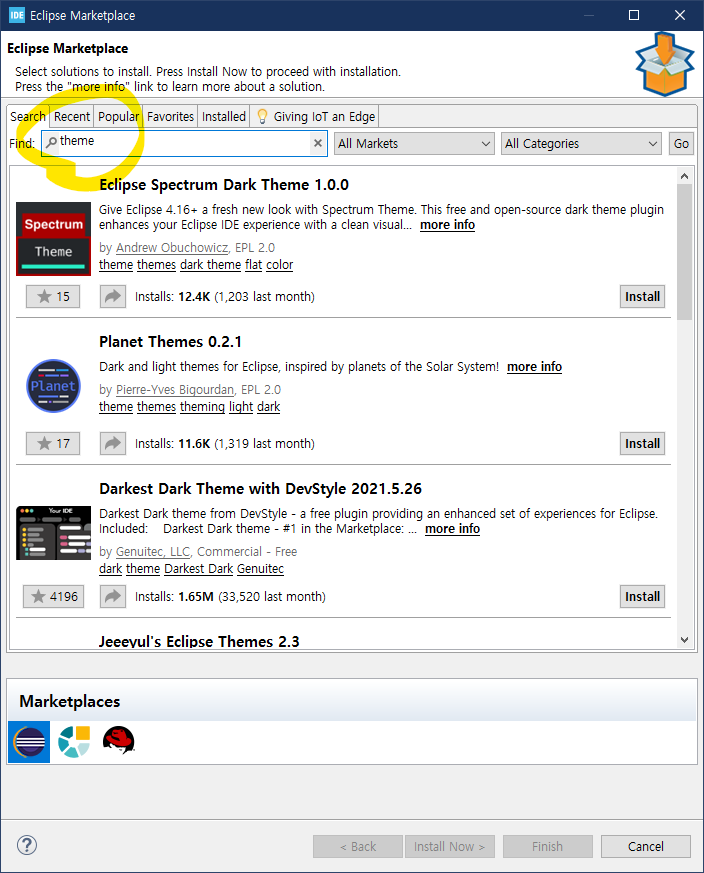This screenshot has width=704, height=873.
Task: Open the Spectrum Theme logo thumbnail
Action: coord(53,239)
